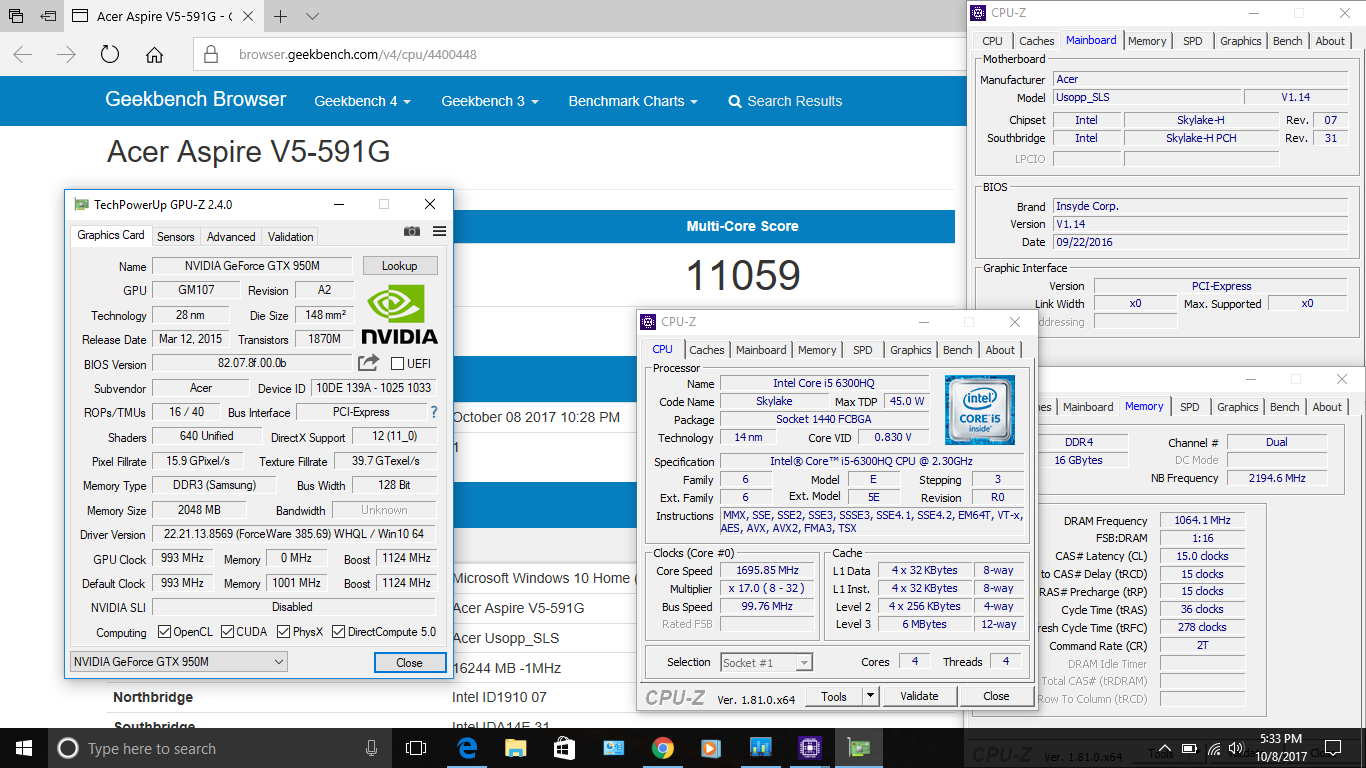Click the GPU-Z icon on the taskbar

tap(858, 748)
